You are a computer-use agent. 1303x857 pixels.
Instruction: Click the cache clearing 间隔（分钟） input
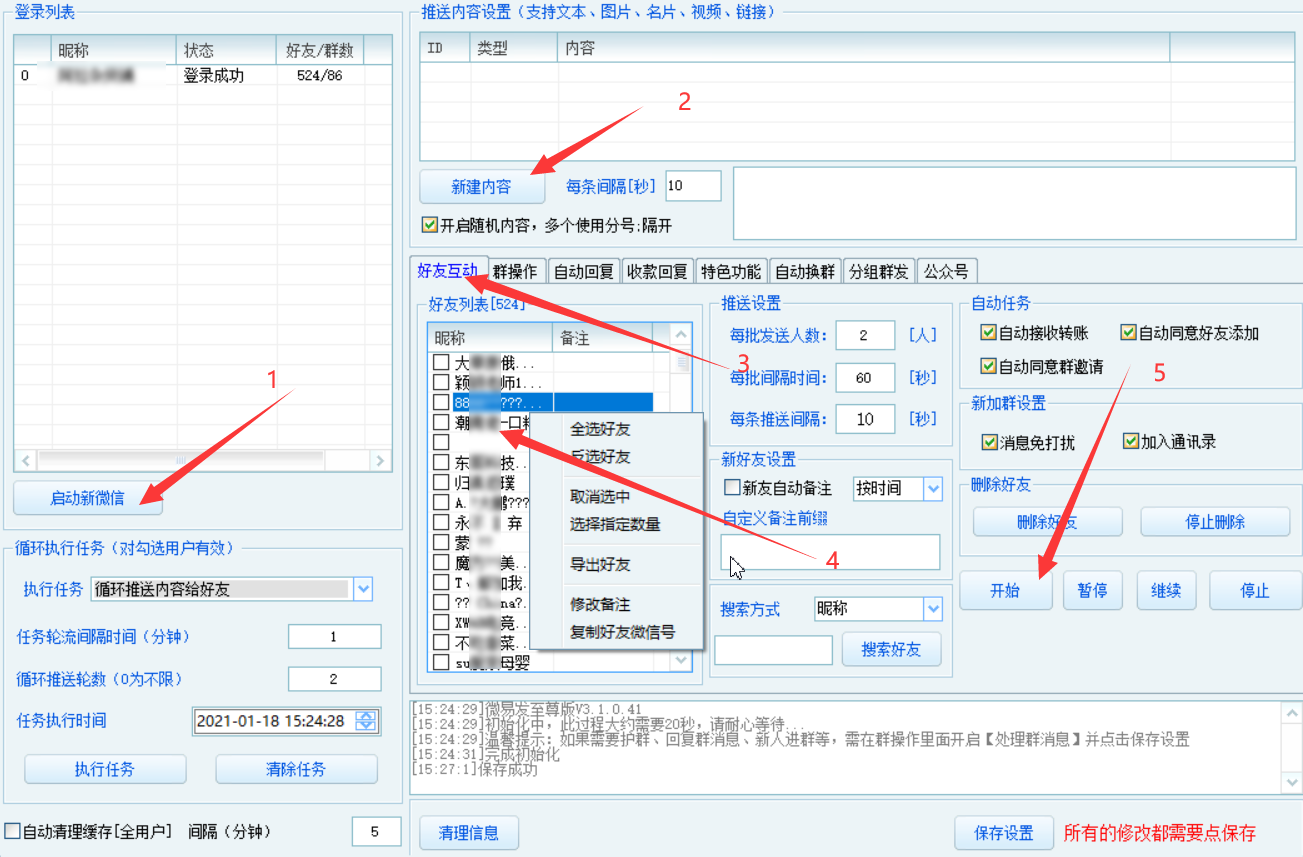375,831
